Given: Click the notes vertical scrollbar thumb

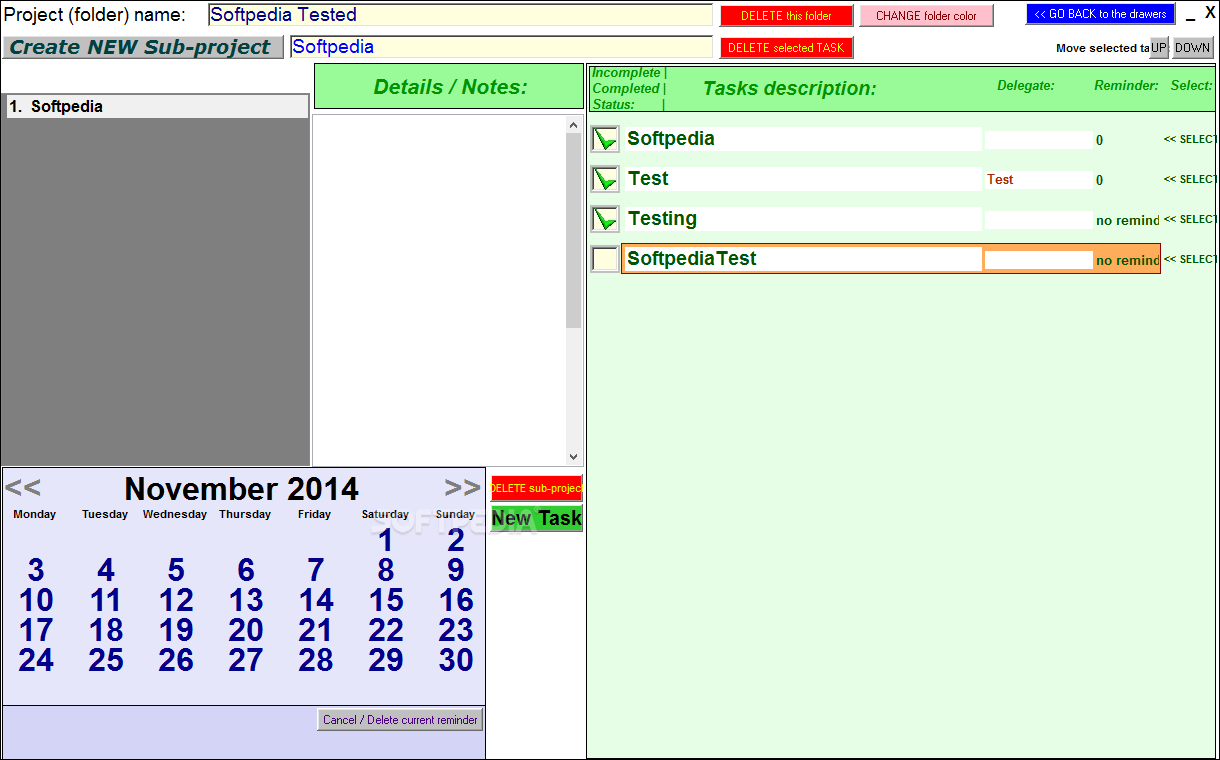Looking at the screenshot, I should tap(573, 231).
